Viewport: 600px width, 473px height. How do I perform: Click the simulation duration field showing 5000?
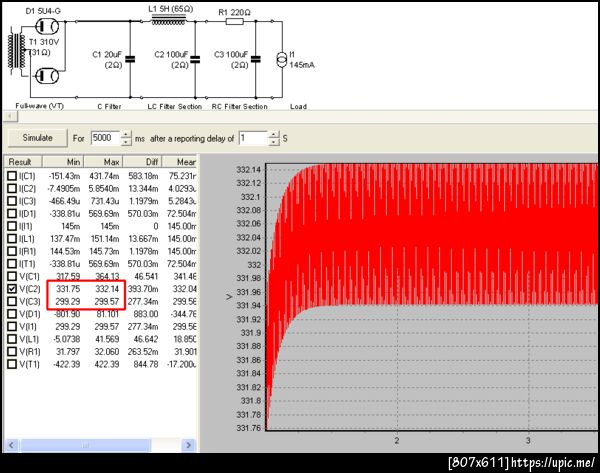(x=106, y=138)
